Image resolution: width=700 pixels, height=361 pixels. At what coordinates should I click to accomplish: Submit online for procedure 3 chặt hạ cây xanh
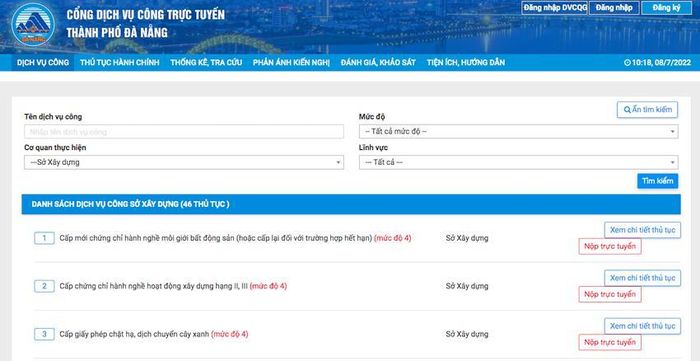(610, 343)
